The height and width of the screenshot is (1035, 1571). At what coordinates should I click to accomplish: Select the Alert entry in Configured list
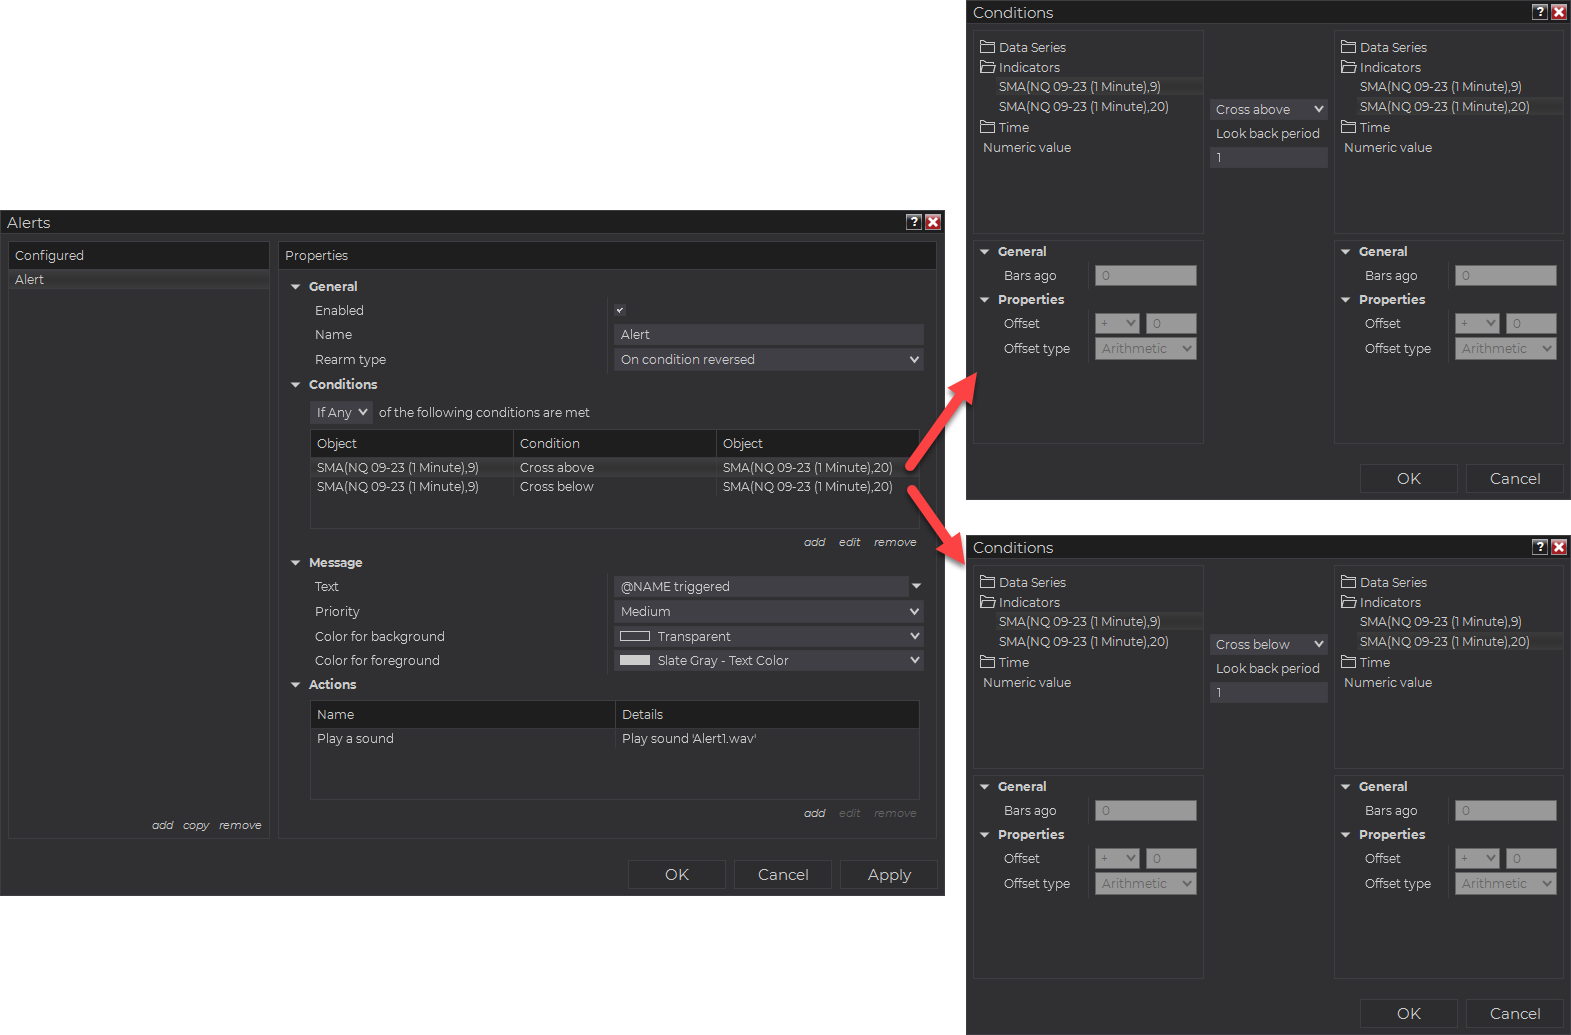139,279
